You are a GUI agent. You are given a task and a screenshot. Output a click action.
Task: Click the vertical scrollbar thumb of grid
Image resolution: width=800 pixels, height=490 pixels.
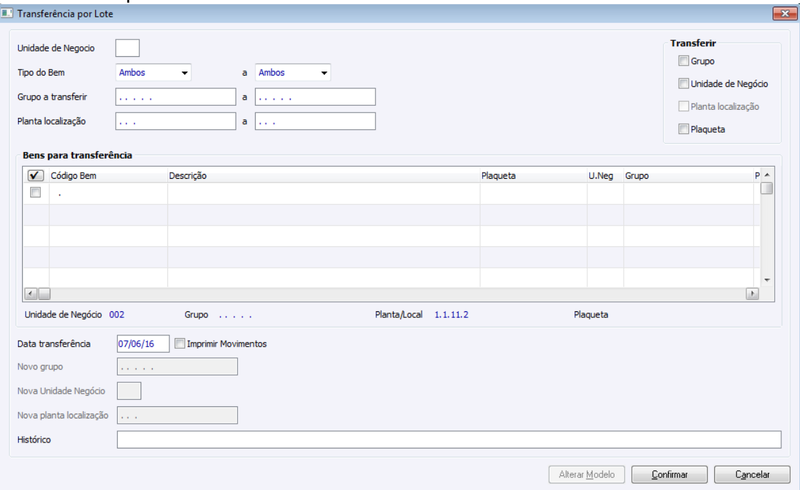(x=767, y=188)
